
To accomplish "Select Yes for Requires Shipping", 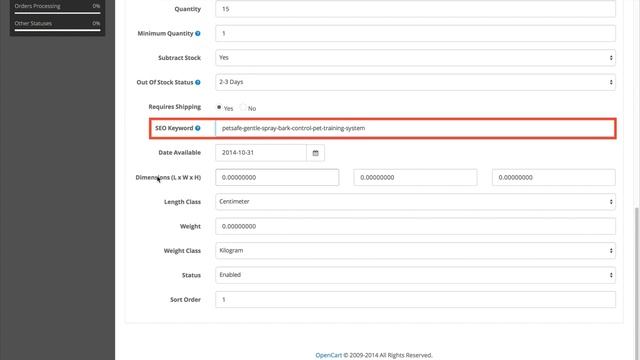I will tap(219, 107).
